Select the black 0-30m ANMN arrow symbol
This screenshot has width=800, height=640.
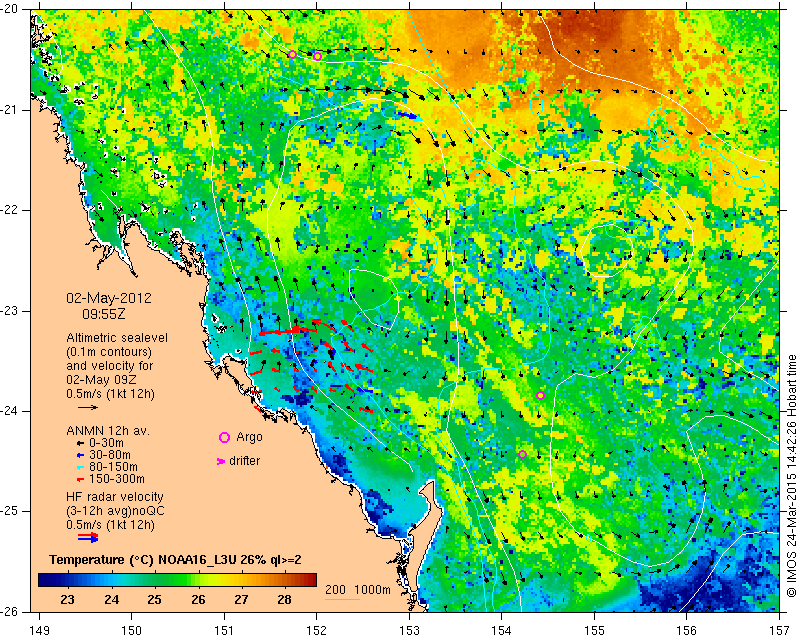click(x=80, y=443)
